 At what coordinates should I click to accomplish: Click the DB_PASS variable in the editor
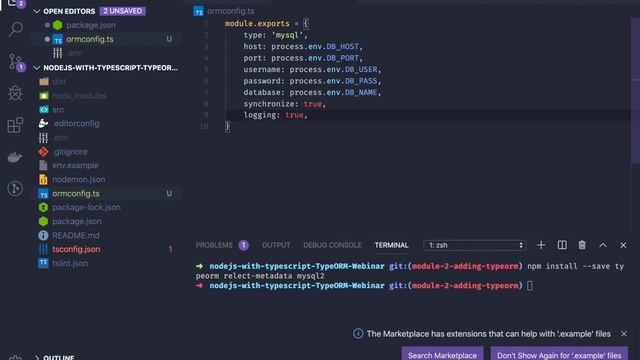pos(361,81)
